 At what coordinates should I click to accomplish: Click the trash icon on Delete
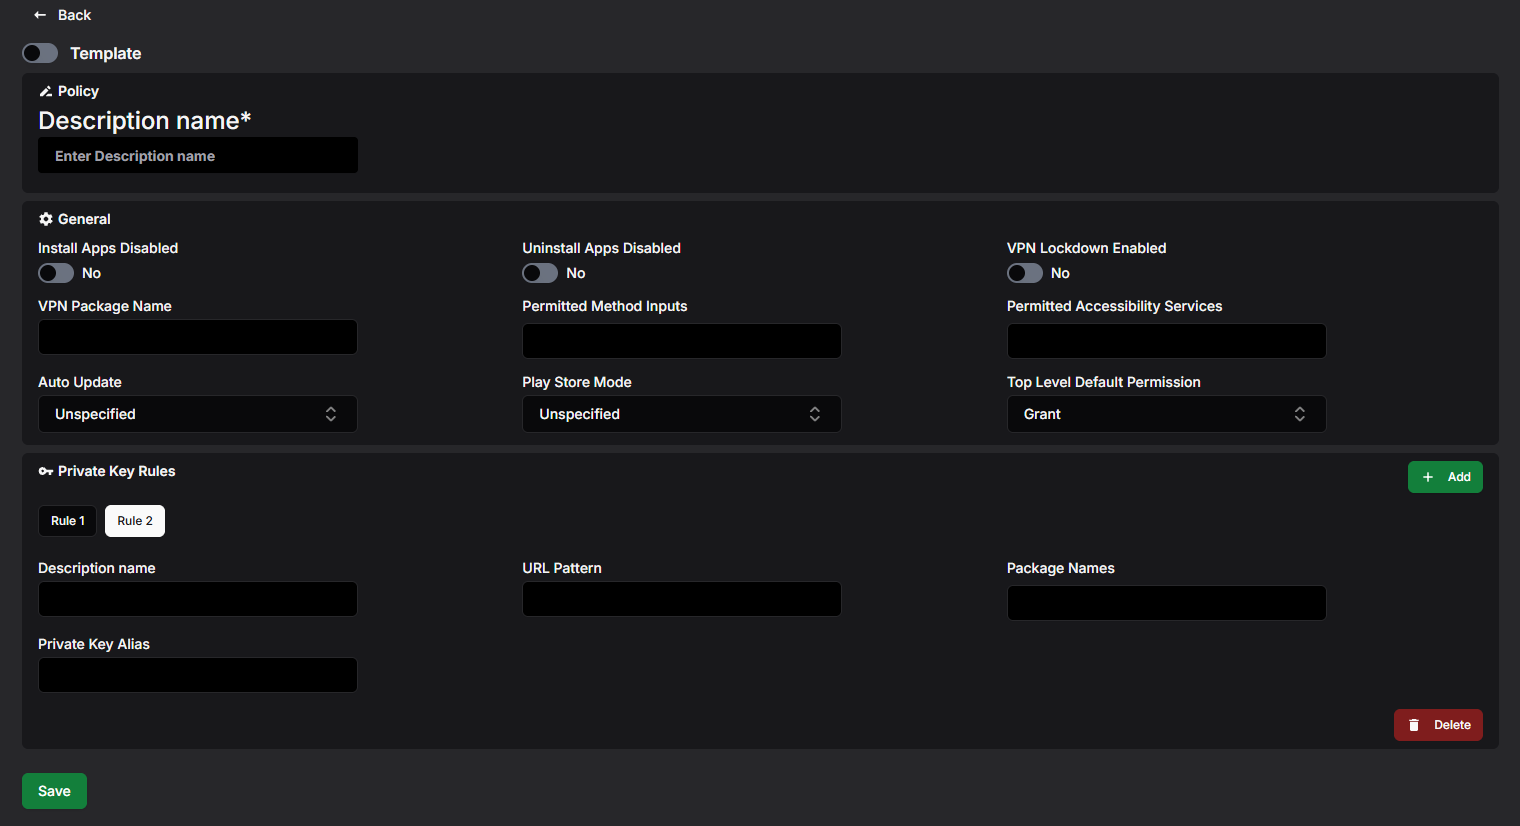click(1414, 725)
